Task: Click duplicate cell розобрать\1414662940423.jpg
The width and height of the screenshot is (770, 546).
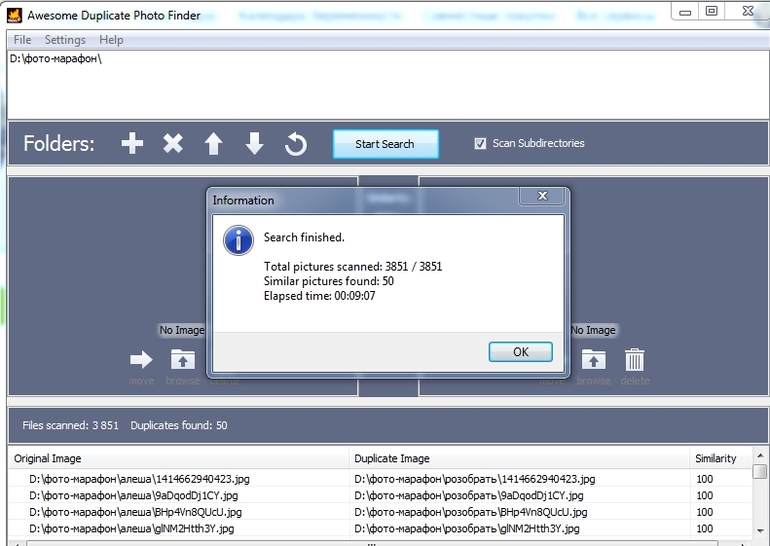Action: coord(474,479)
